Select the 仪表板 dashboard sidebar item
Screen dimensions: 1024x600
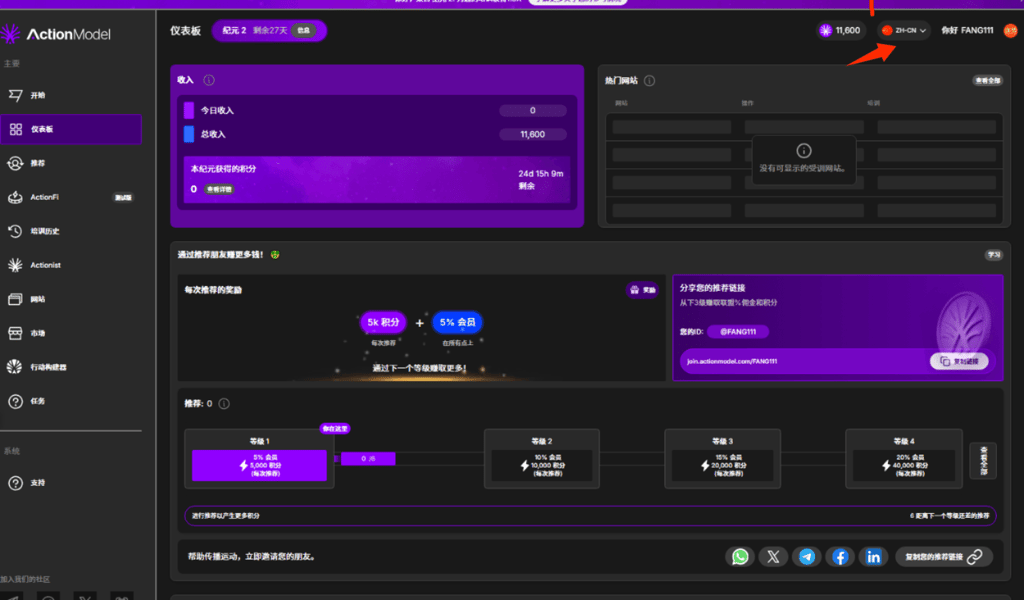(x=71, y=129)
